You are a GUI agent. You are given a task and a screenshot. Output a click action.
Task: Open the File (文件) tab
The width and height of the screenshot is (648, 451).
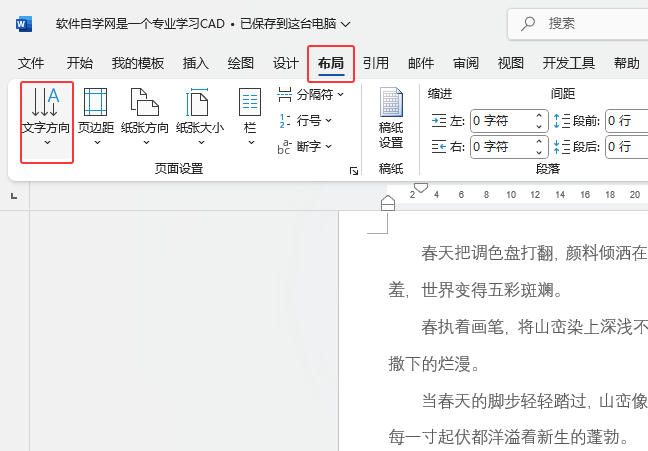point(31,63)
